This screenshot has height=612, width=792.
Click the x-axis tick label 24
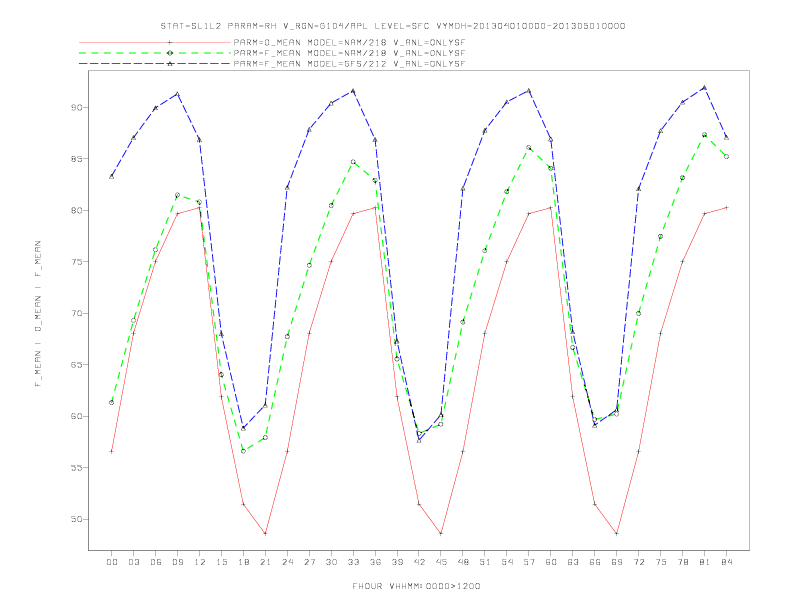[287, 562]
